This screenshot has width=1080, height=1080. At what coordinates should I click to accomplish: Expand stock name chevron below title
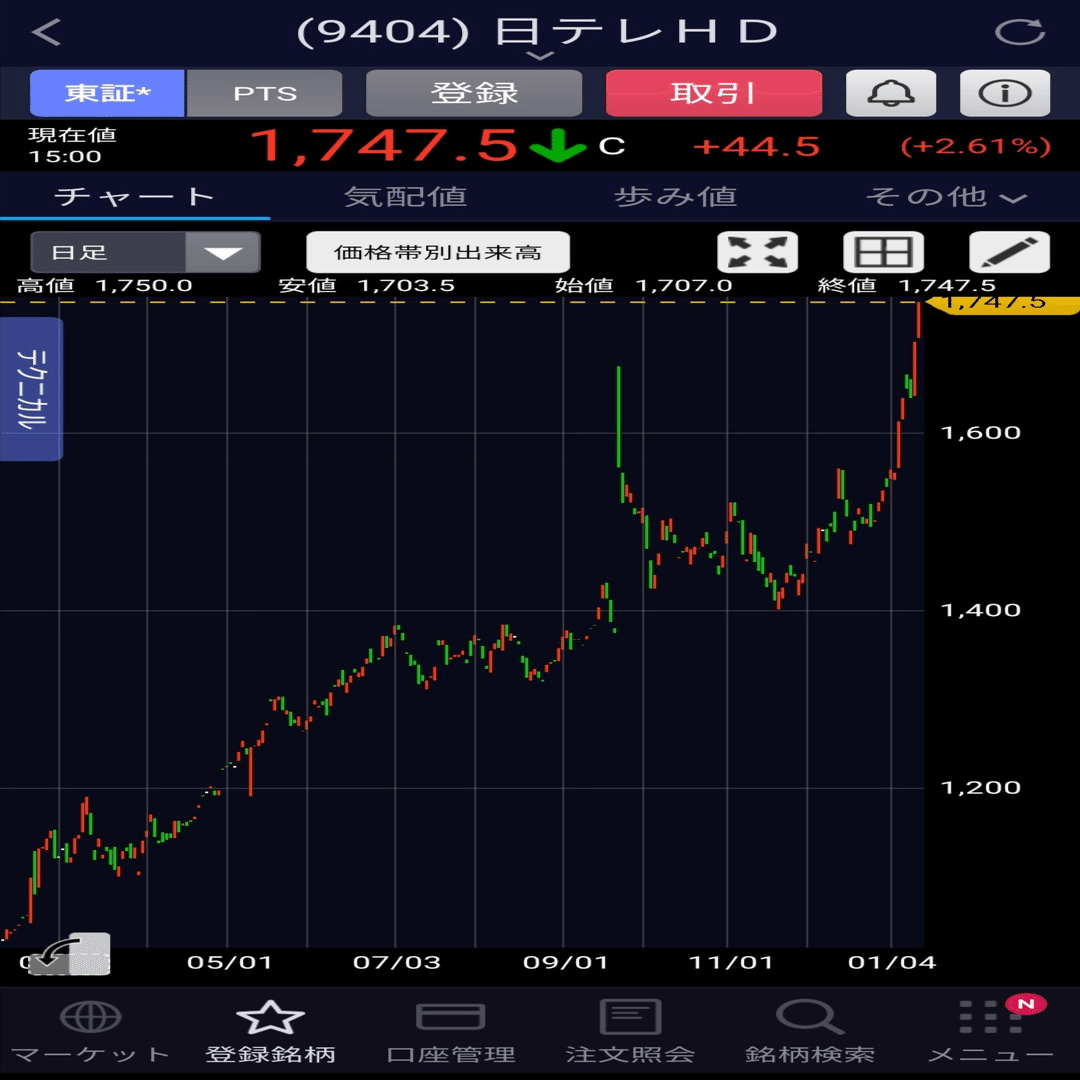(541, 56)
